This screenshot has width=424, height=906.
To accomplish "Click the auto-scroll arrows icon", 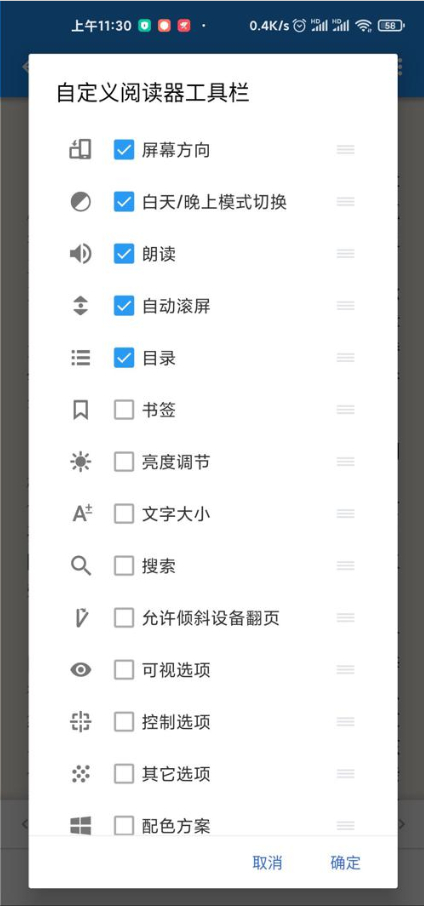I will point(80,306).
